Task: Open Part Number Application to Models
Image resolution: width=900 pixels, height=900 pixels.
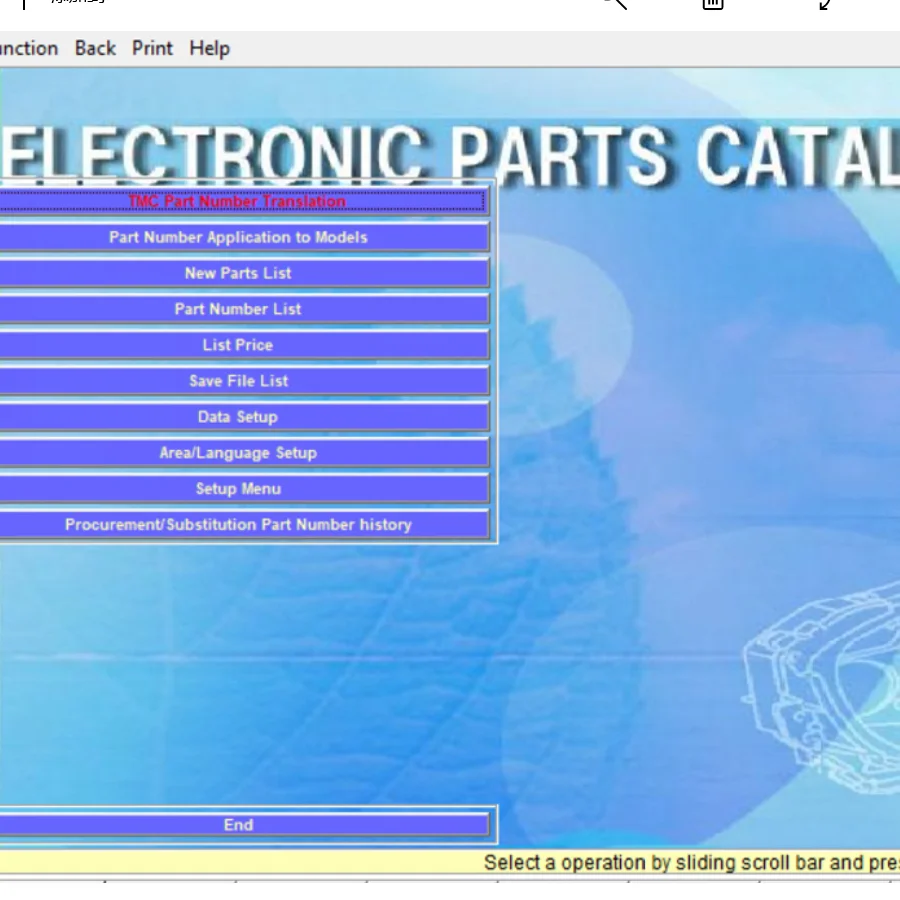Action: tap(238, 237)
